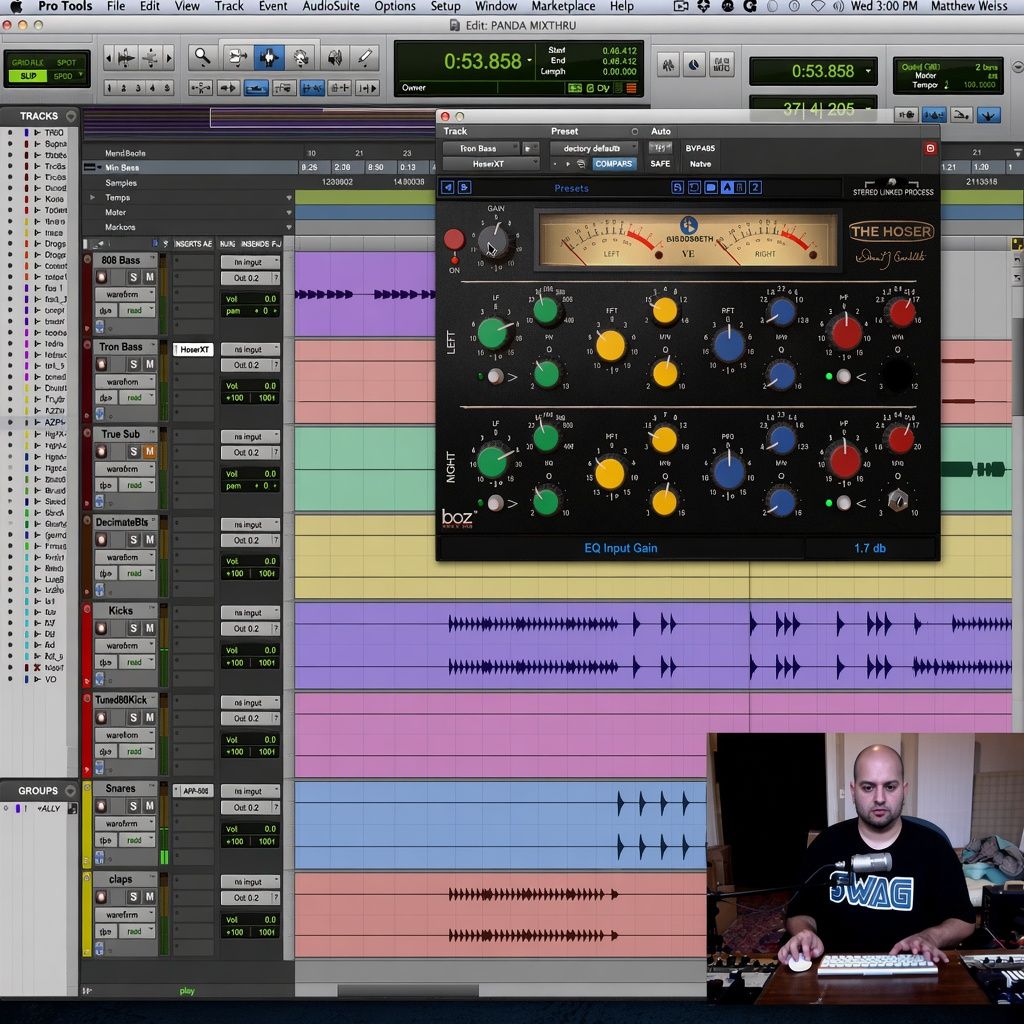The image size is (1024, 1024).
Task: Select the Selector tool highlighted in blue
Action: (x=268, y=58)
